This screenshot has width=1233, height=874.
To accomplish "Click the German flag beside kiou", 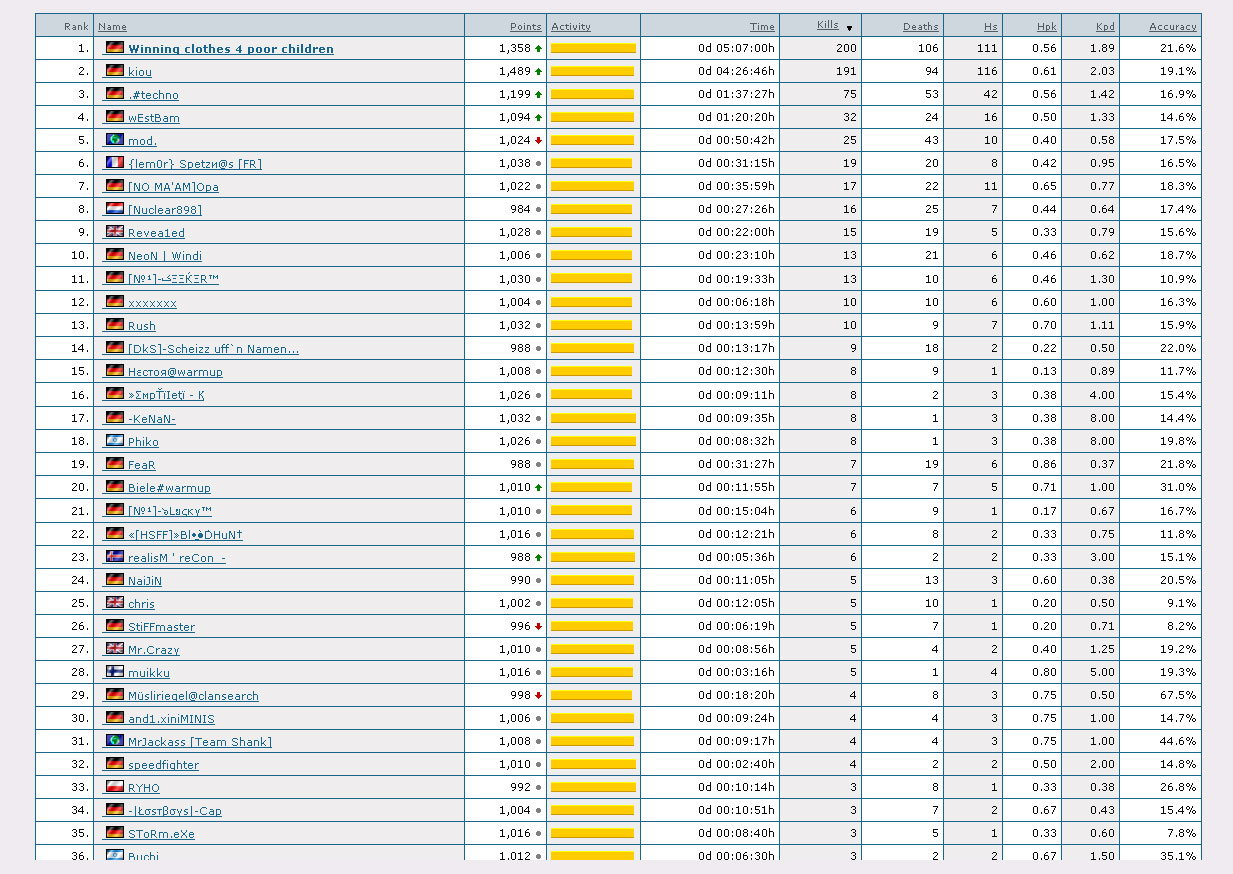I will click(x=115, y=71).
